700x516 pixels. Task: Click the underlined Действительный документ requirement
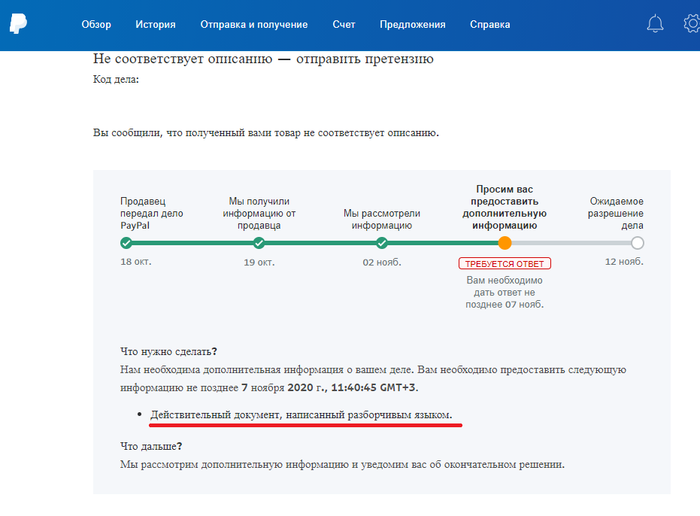click(301, 414)
